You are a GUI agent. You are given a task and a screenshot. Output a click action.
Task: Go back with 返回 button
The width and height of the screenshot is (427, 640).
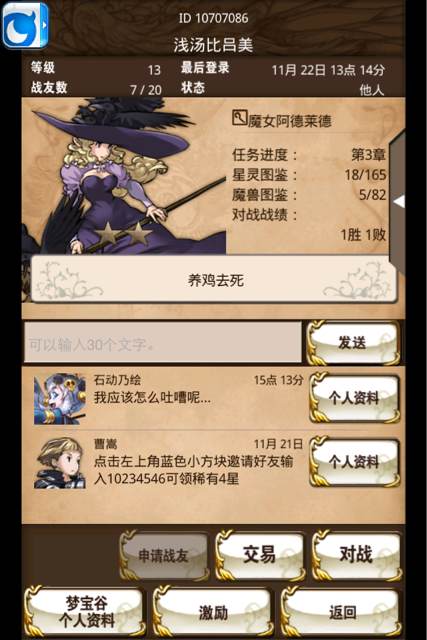pyautogui.click(x=342, y=611)
